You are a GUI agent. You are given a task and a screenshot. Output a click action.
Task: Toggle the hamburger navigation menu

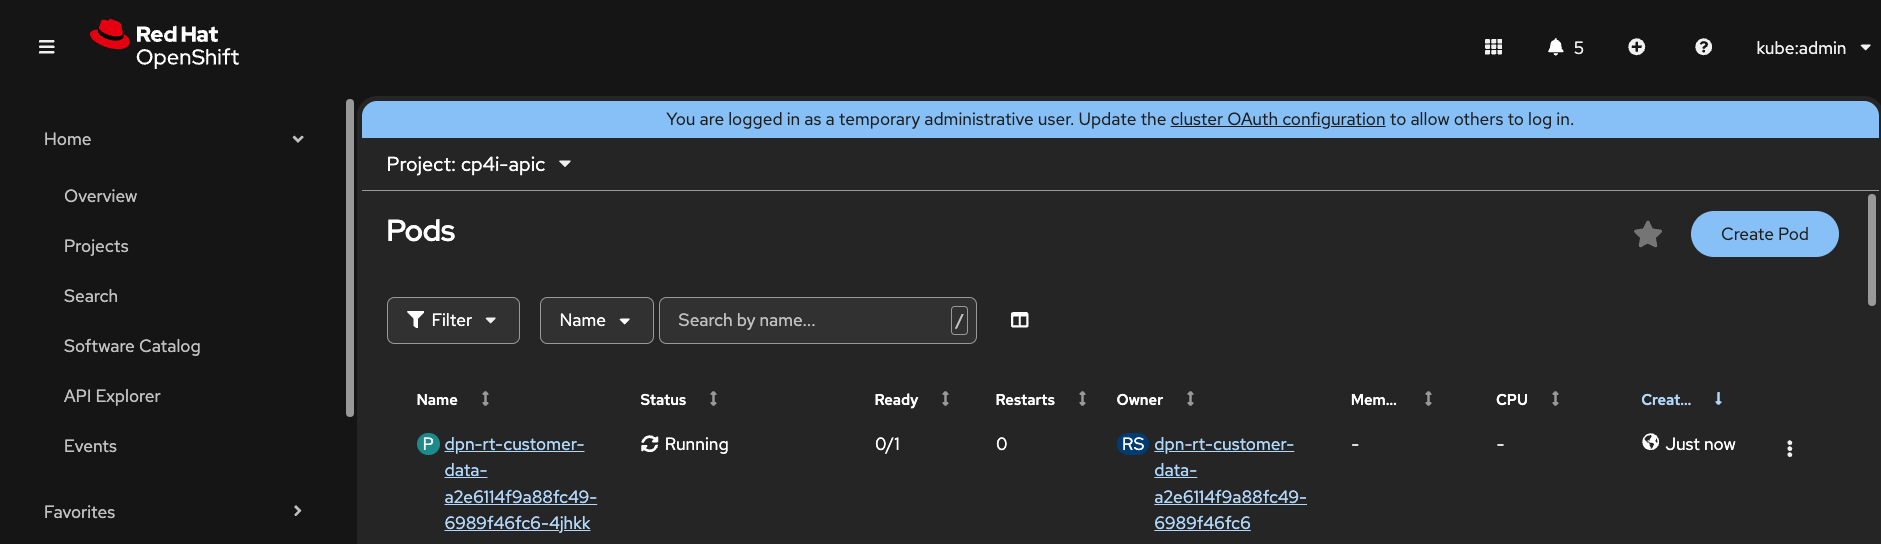pyautogui.click(x=46, y=47)
